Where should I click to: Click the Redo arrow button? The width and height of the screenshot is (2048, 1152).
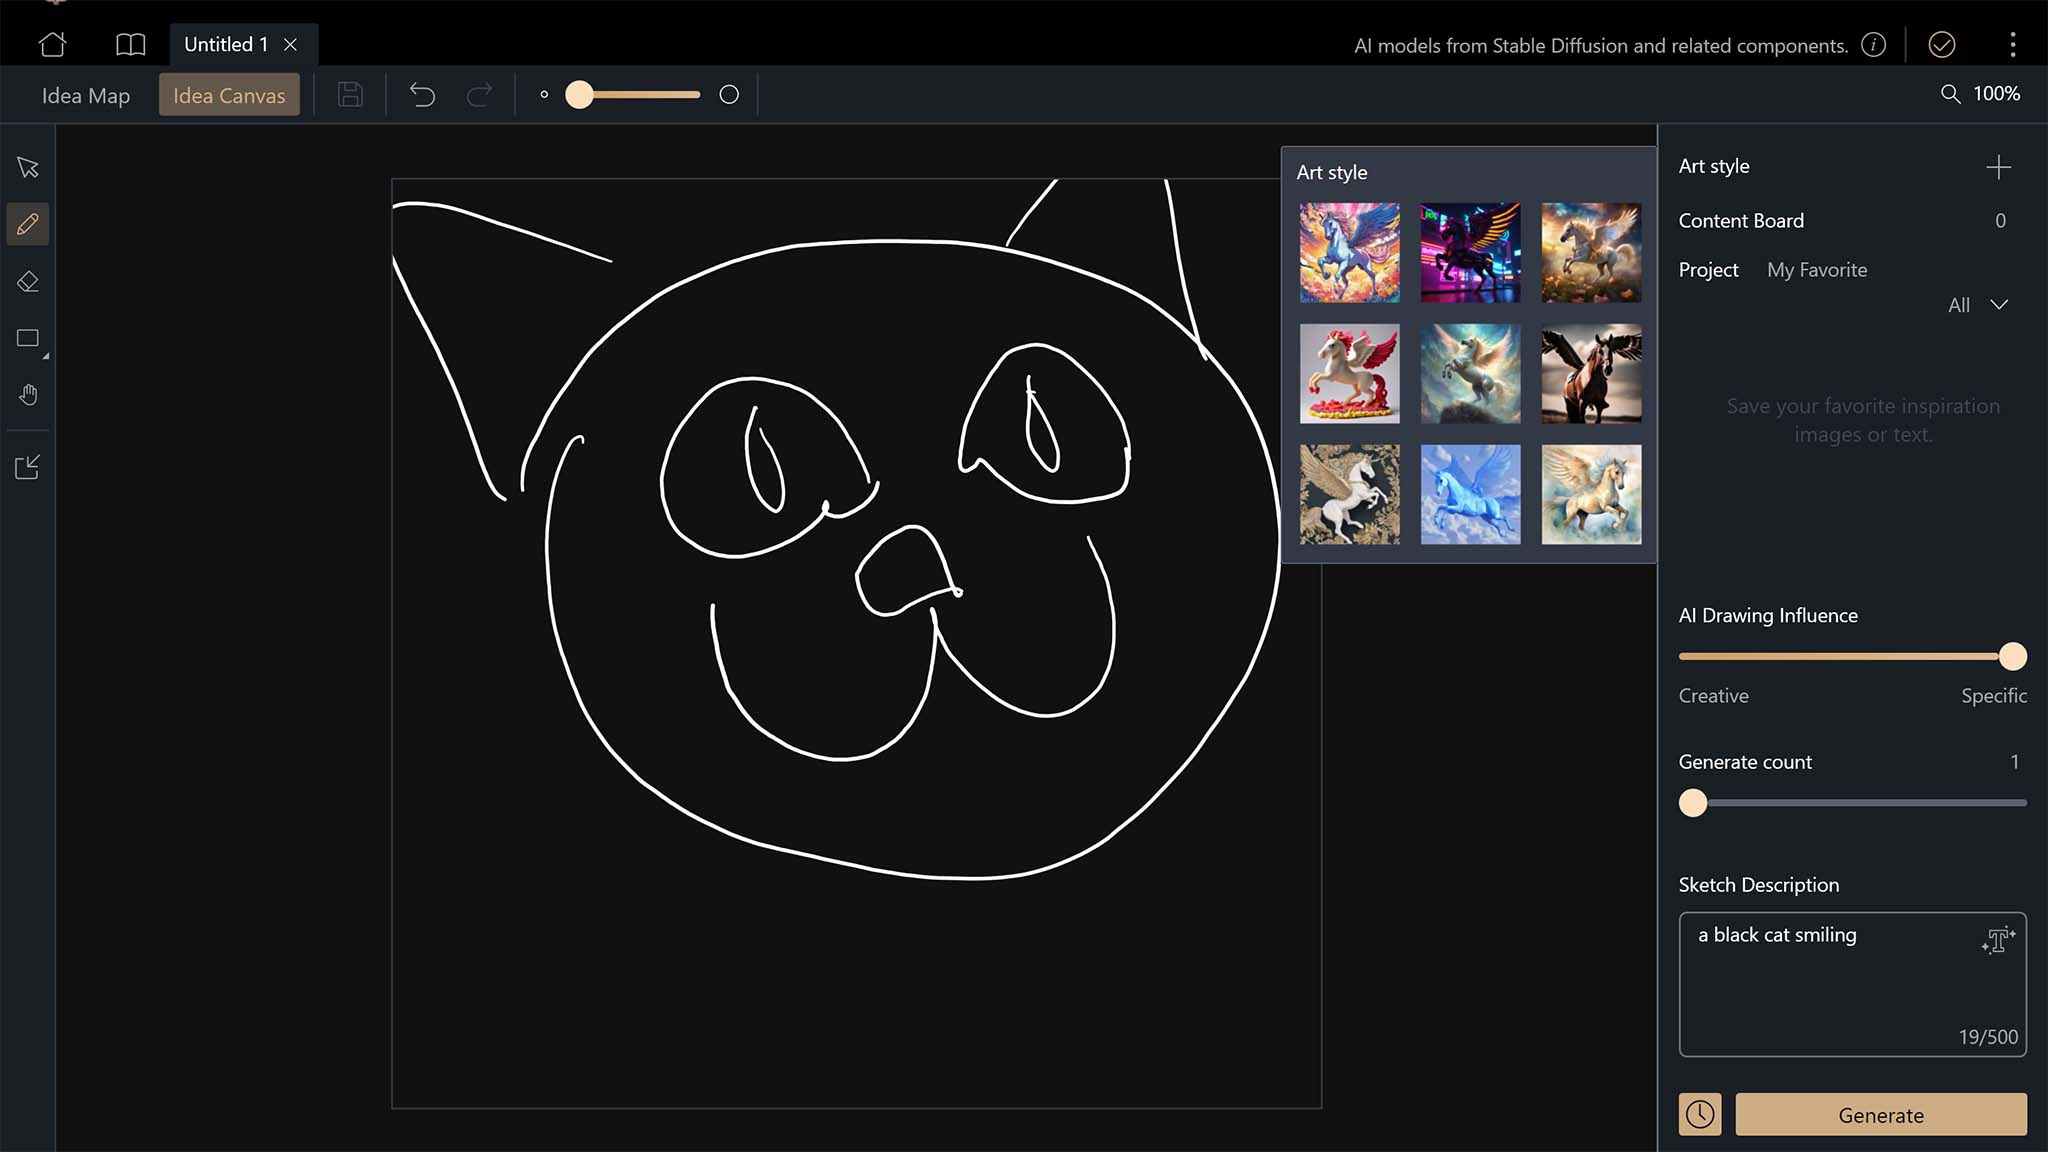[478, 94]
